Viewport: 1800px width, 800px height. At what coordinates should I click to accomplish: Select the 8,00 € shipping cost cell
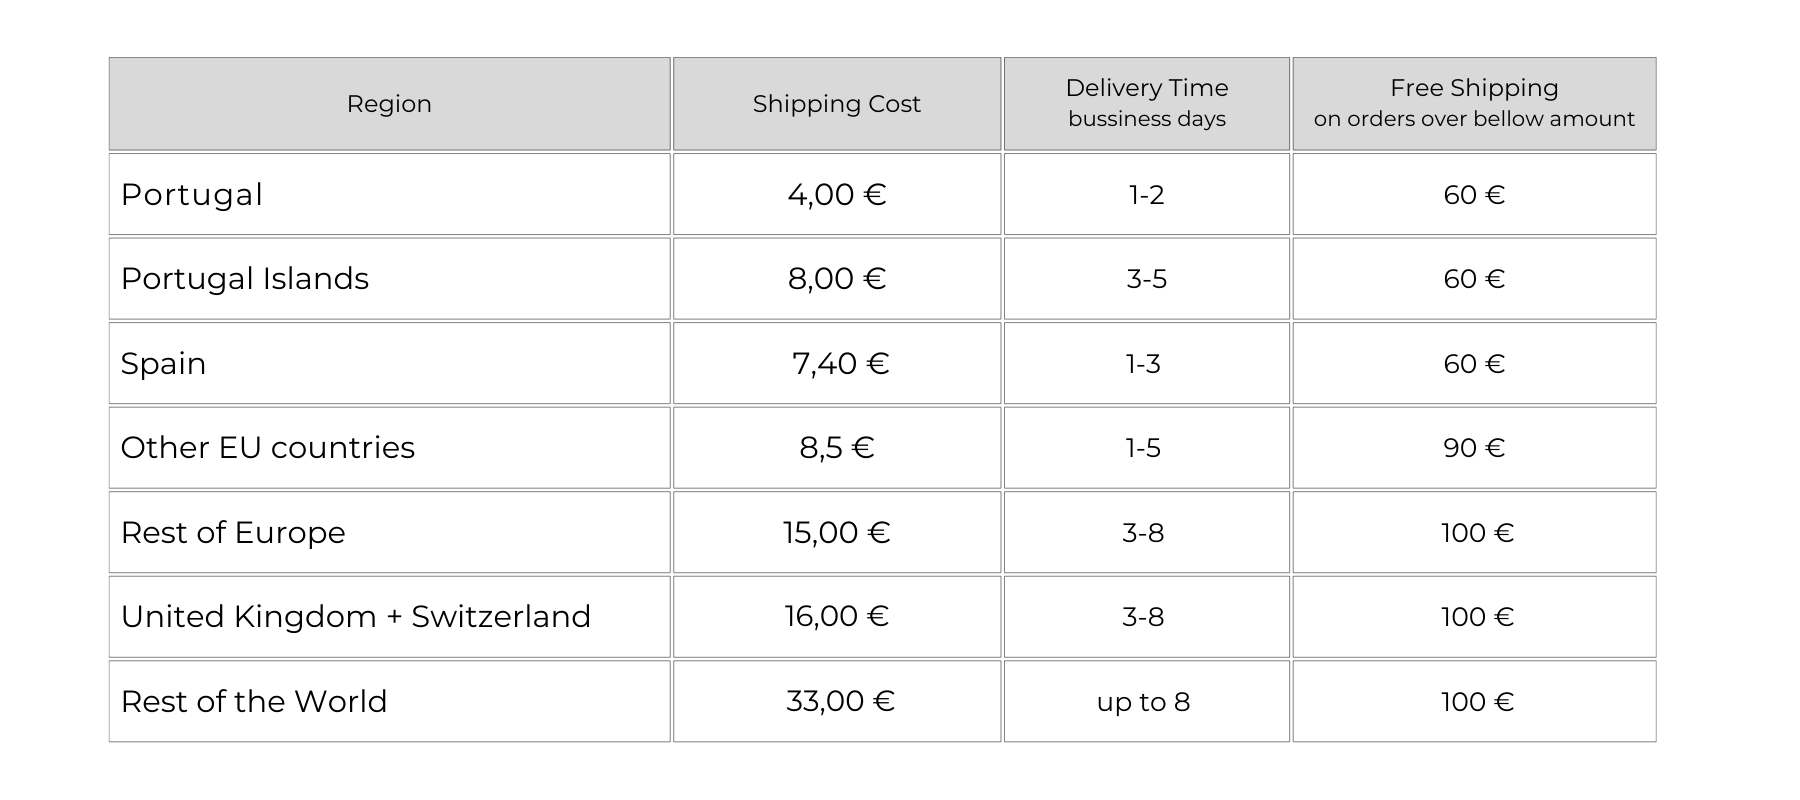(x=836, y=278)
